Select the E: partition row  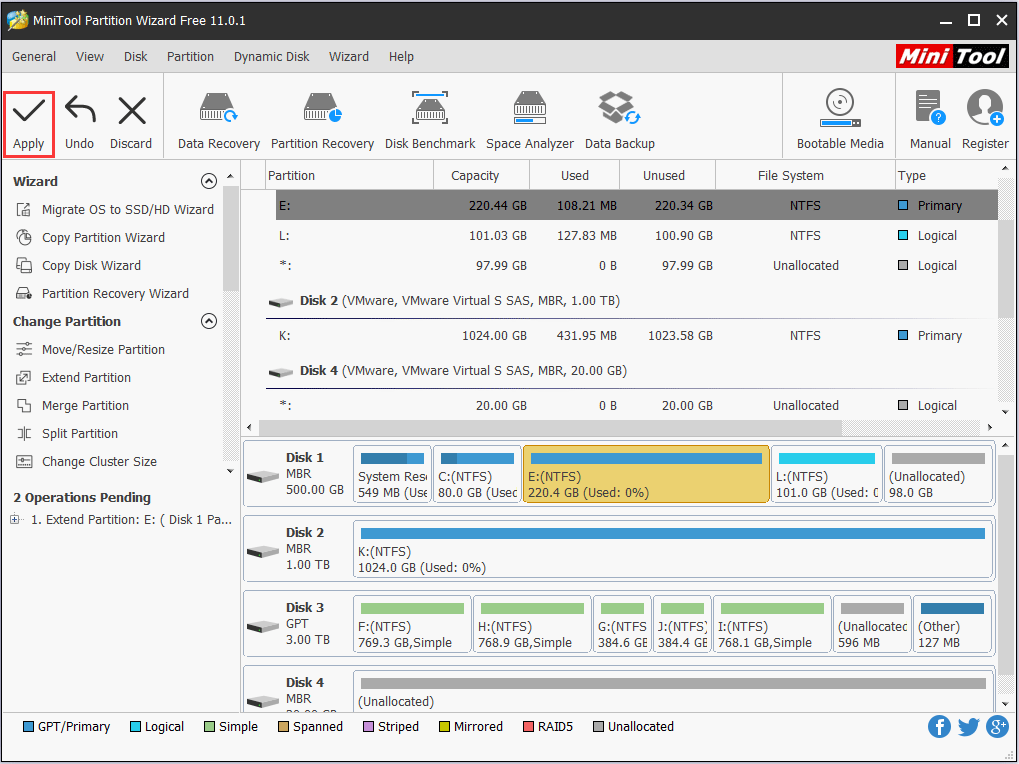point(636,205)
